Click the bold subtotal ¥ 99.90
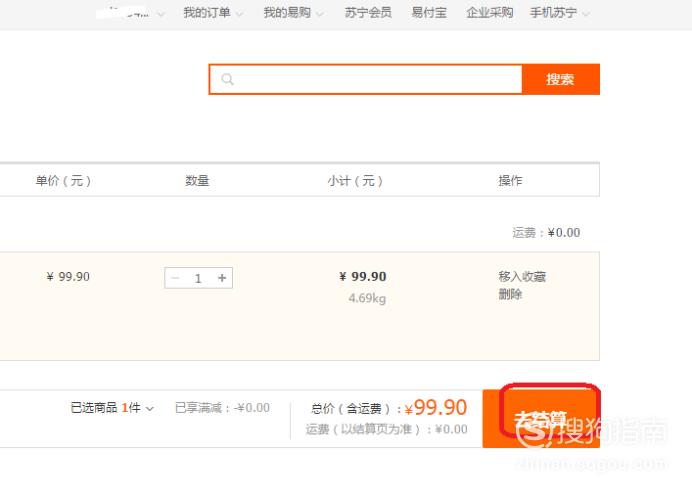692x498 pixels. (363, 277)
